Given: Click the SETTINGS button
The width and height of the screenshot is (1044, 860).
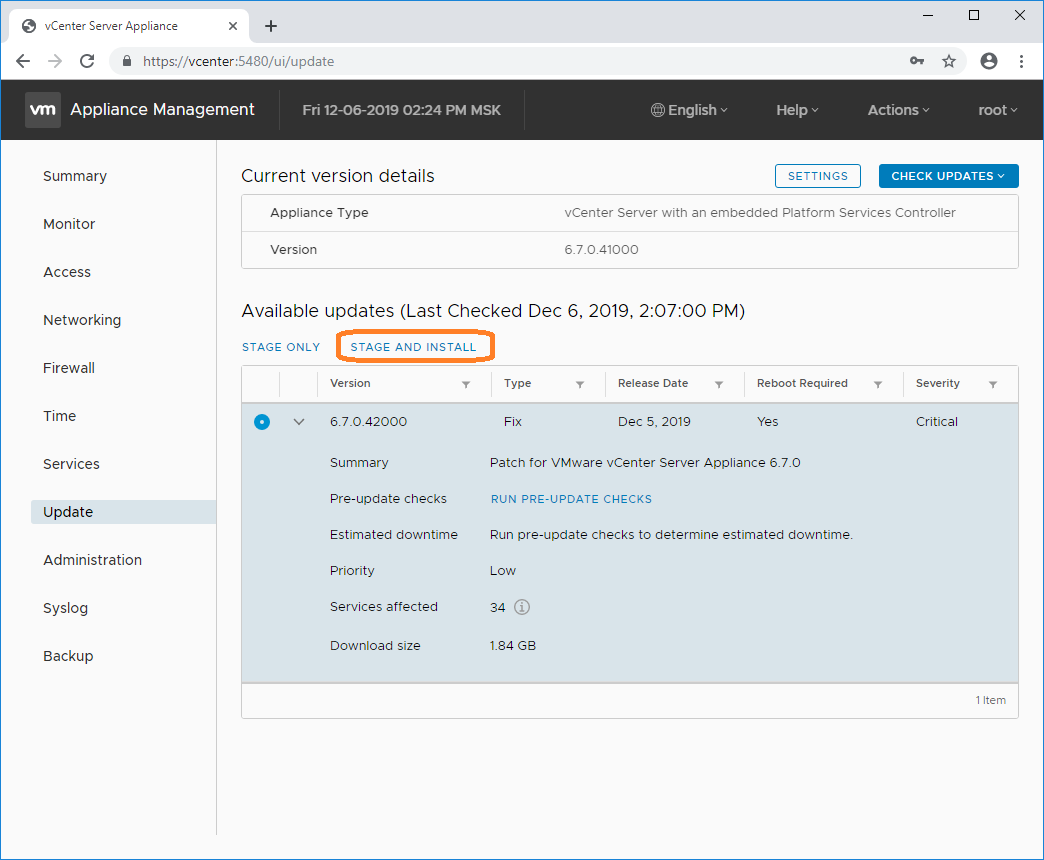Looking at the screenshot, I should [x=818, y=176].
